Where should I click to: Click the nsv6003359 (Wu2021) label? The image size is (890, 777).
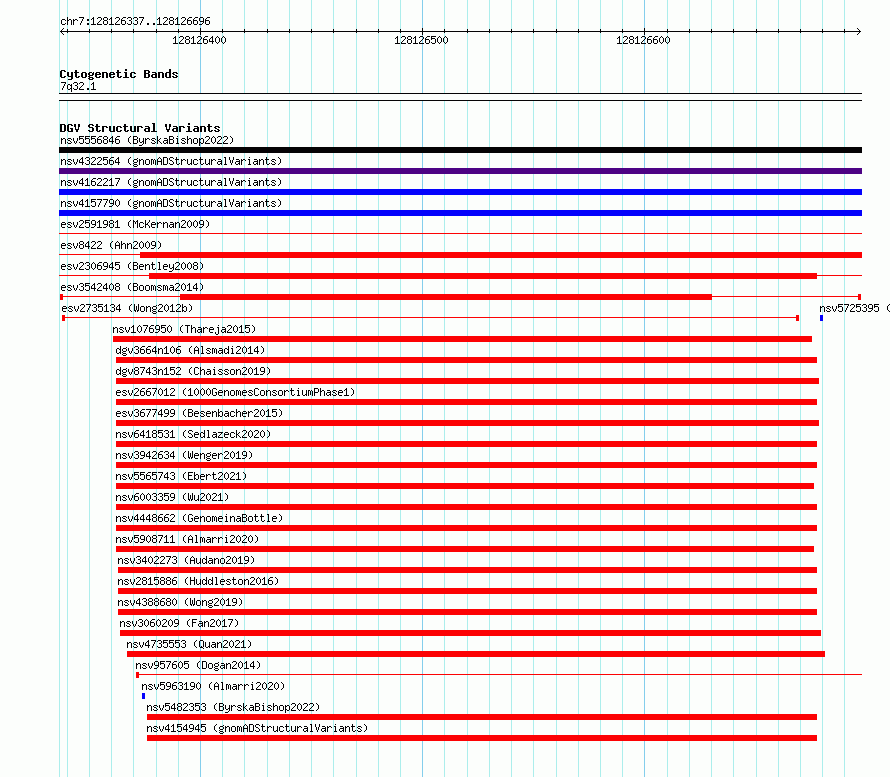[172, 497]
